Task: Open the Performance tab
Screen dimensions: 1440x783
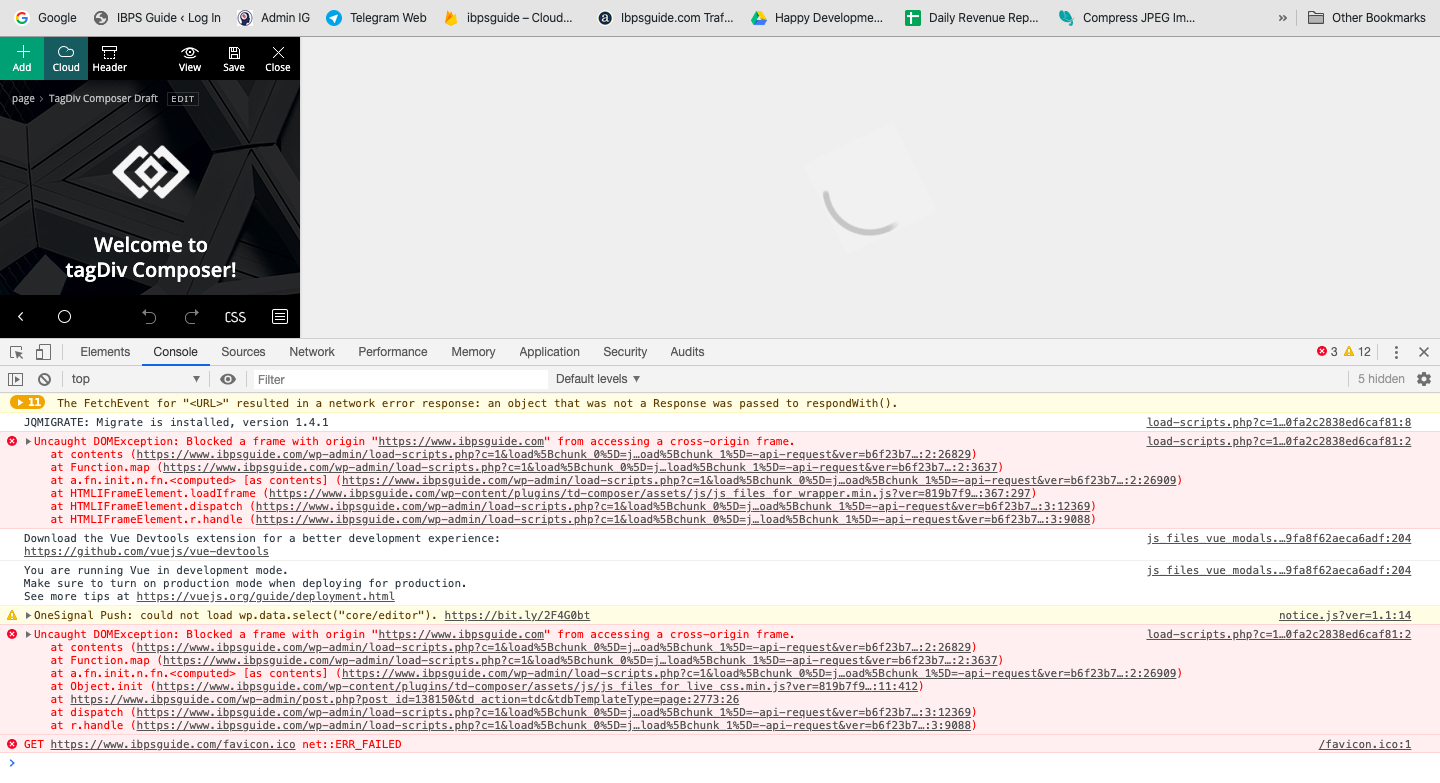Action: point(393,352)
